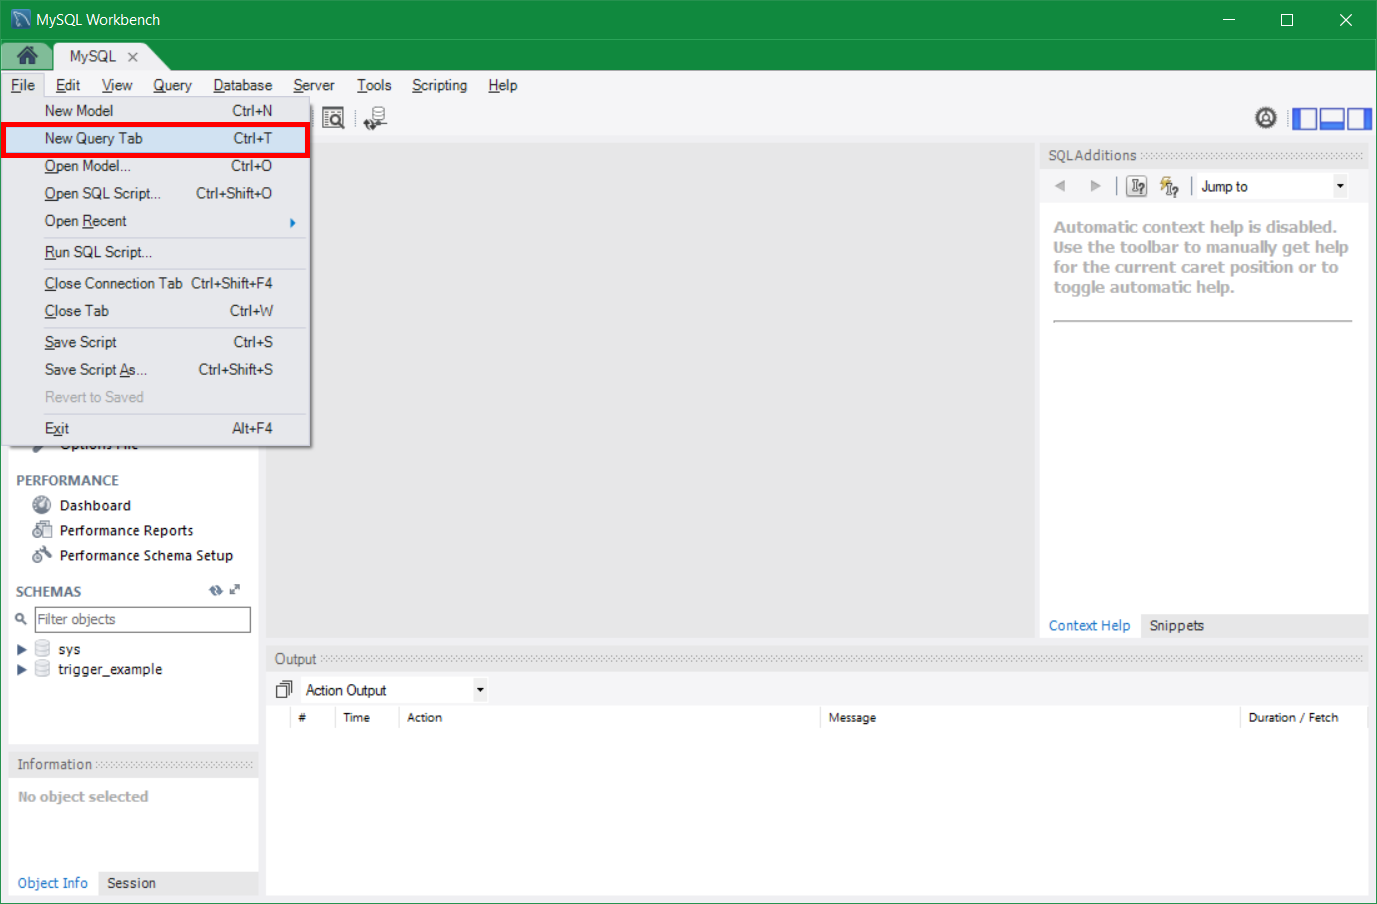This screenshot has height=904, width=1377.
Task: Get context help for caret position
Action: tap(1137, 186)
